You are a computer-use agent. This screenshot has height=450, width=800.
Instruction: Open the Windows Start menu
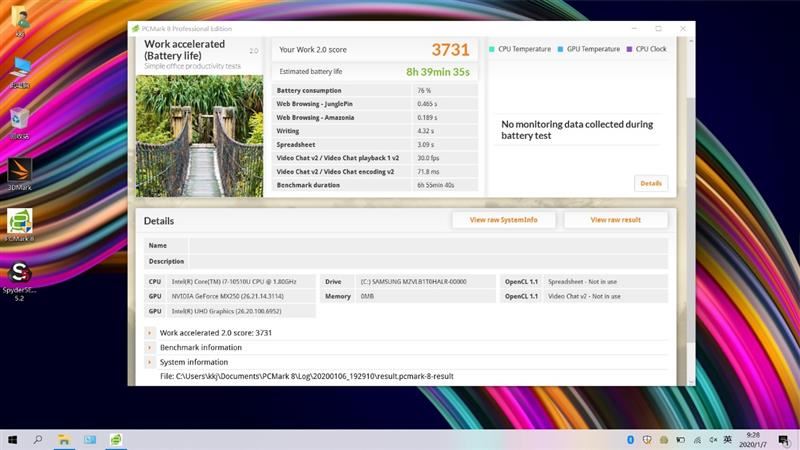(12, 439)
